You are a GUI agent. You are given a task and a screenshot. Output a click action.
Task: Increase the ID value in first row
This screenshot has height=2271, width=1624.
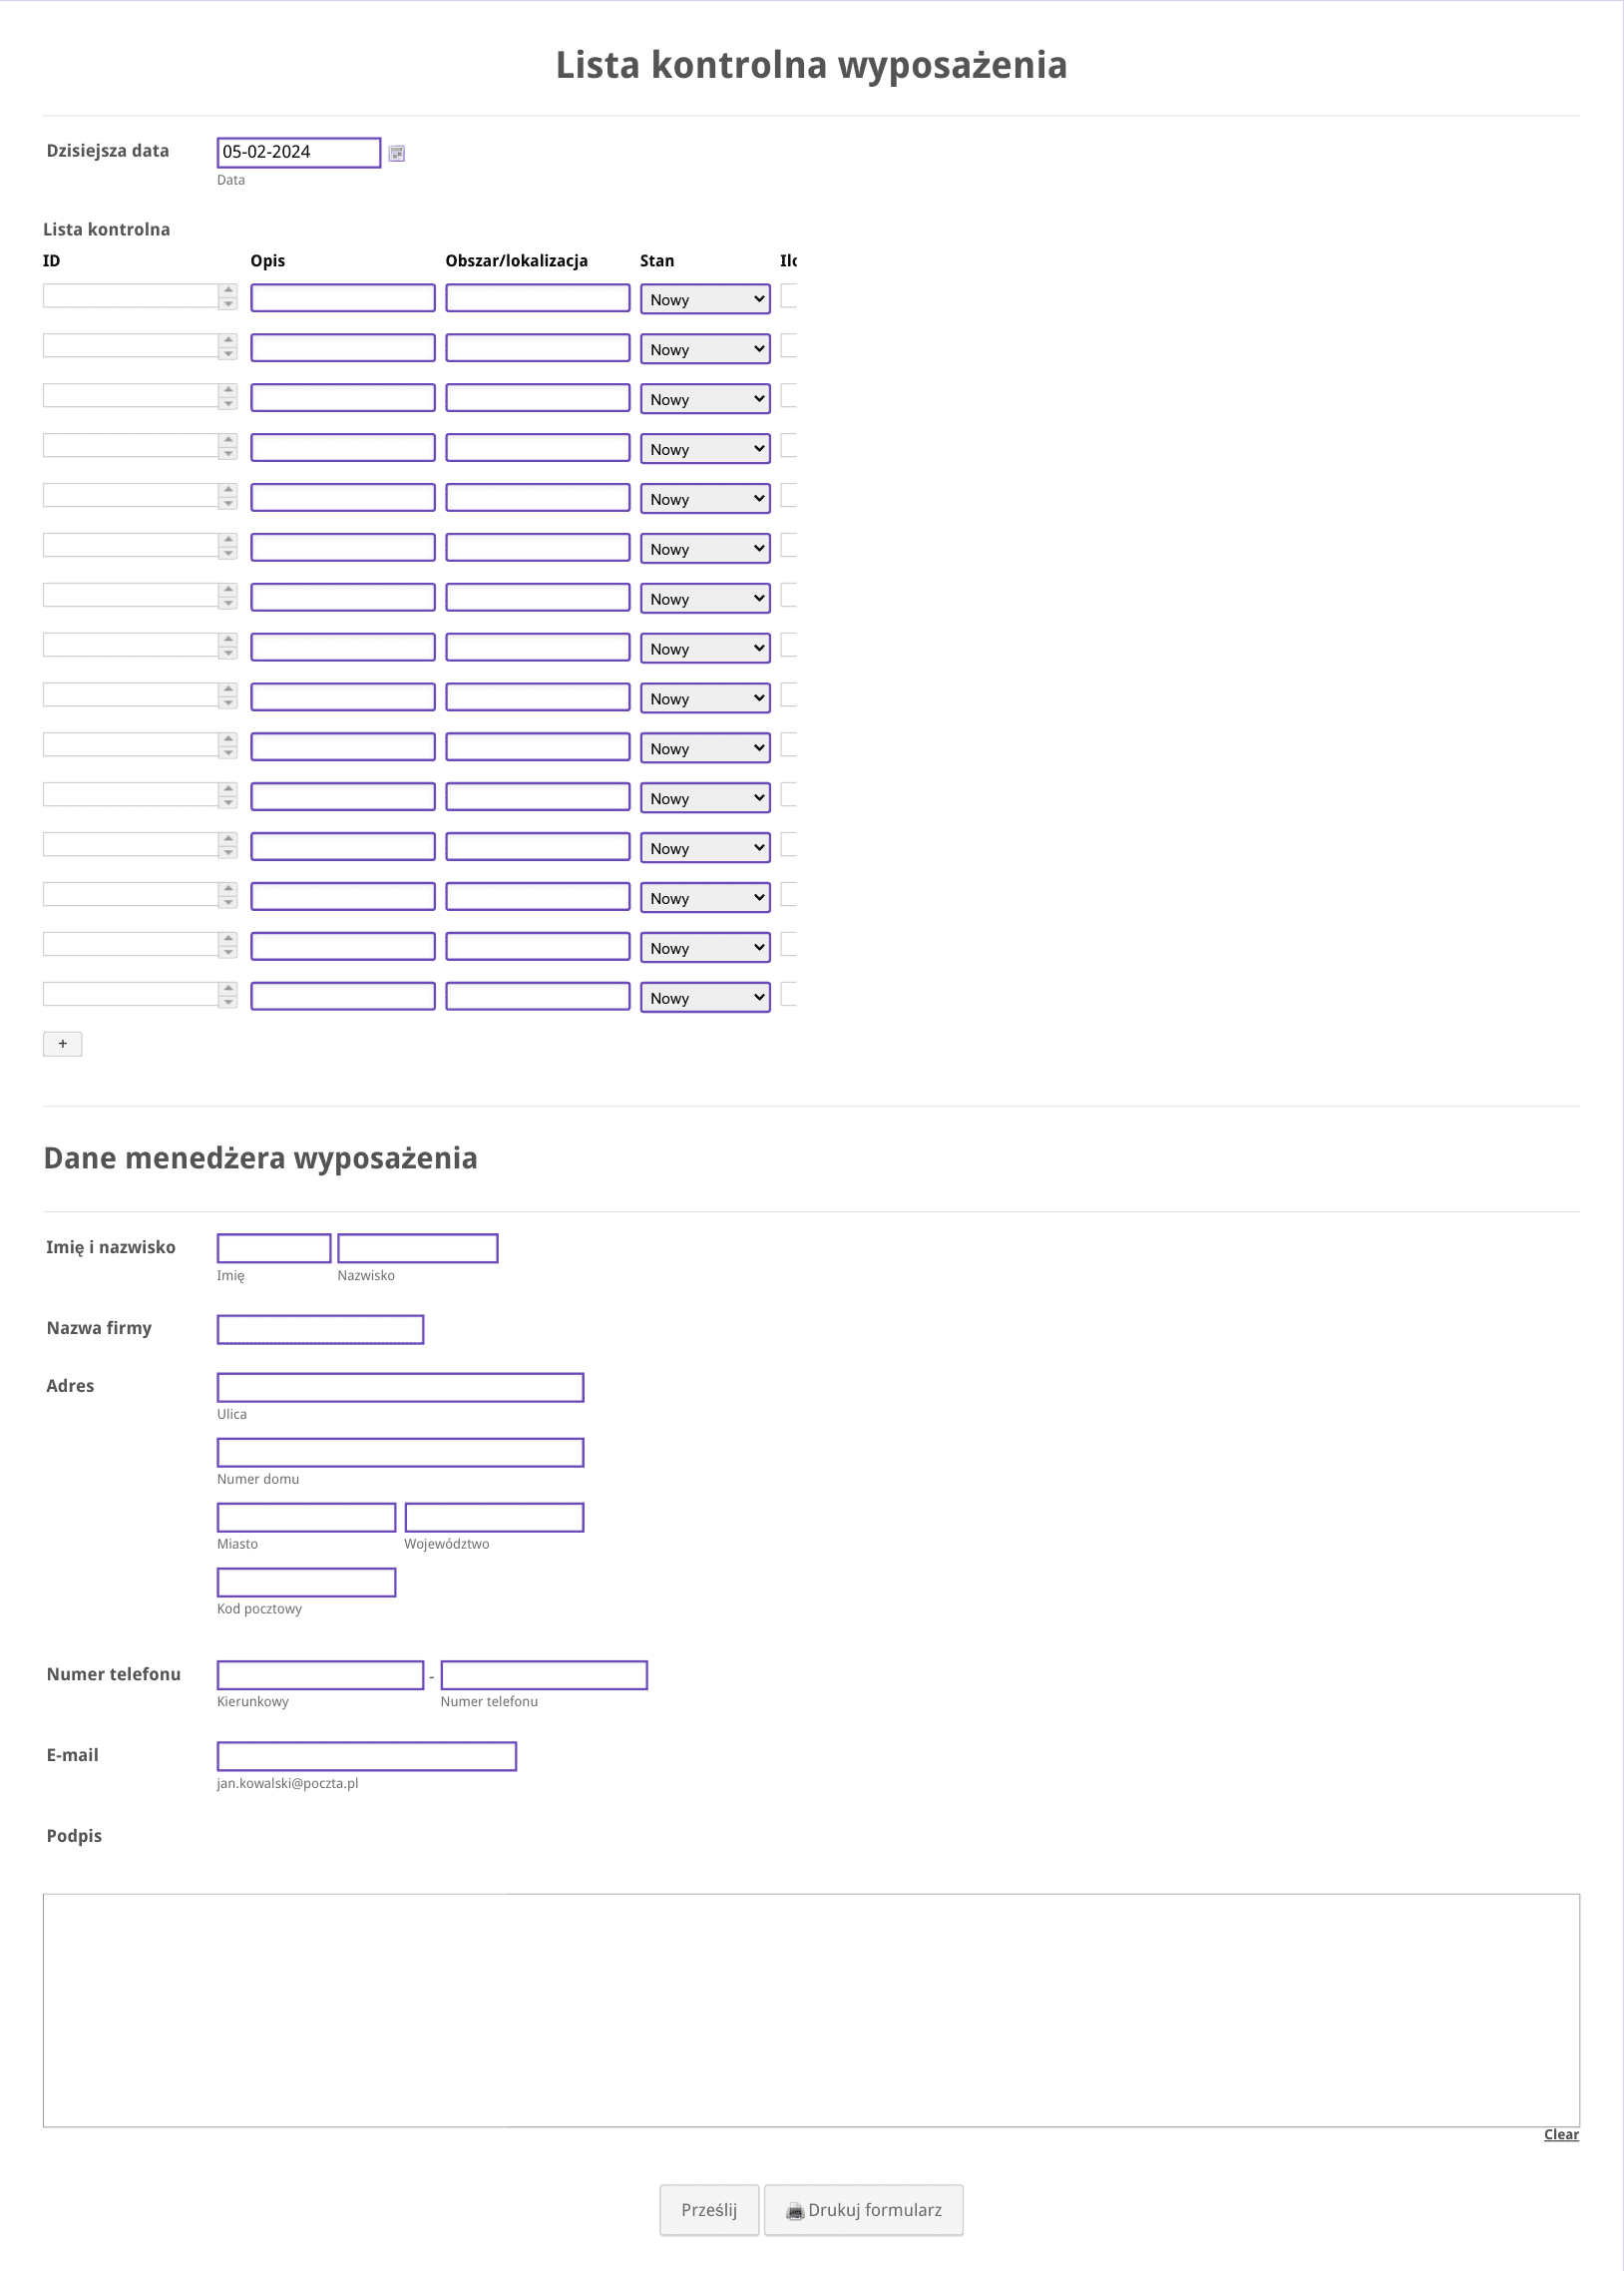(x=228, y=290)
